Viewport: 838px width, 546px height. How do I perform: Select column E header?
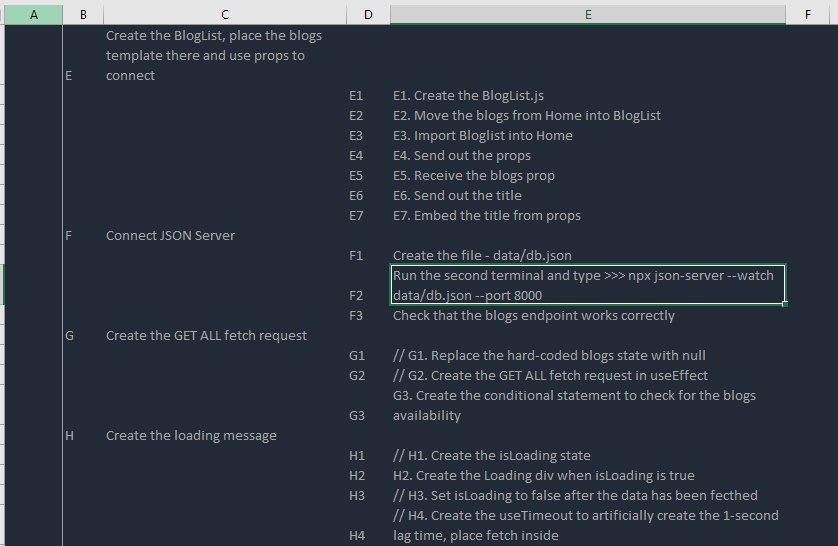pos(588,14)
